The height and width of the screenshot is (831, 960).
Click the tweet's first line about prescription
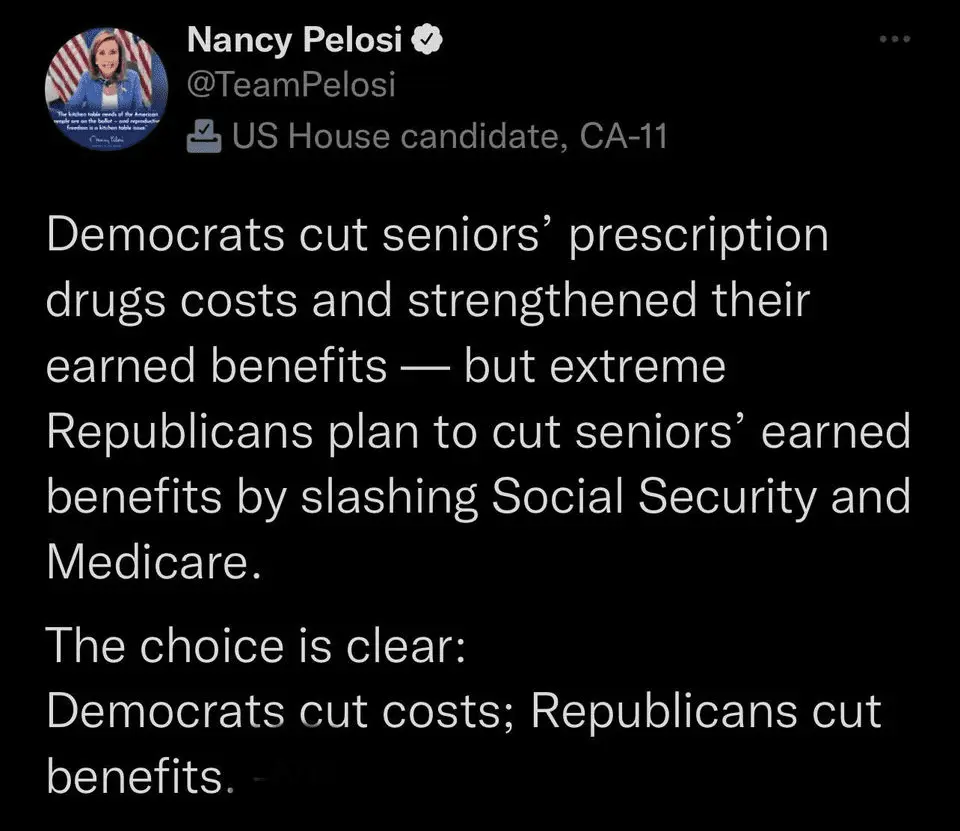click(x=438, y=236)
